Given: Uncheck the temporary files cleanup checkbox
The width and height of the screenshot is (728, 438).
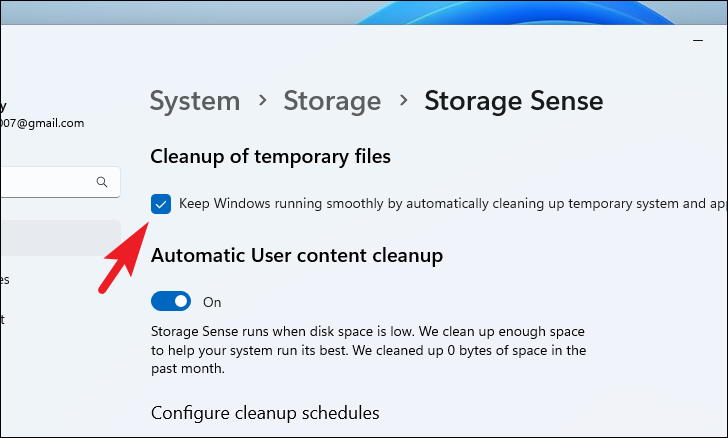Looking at the screenshot, I should pos(161,204).
